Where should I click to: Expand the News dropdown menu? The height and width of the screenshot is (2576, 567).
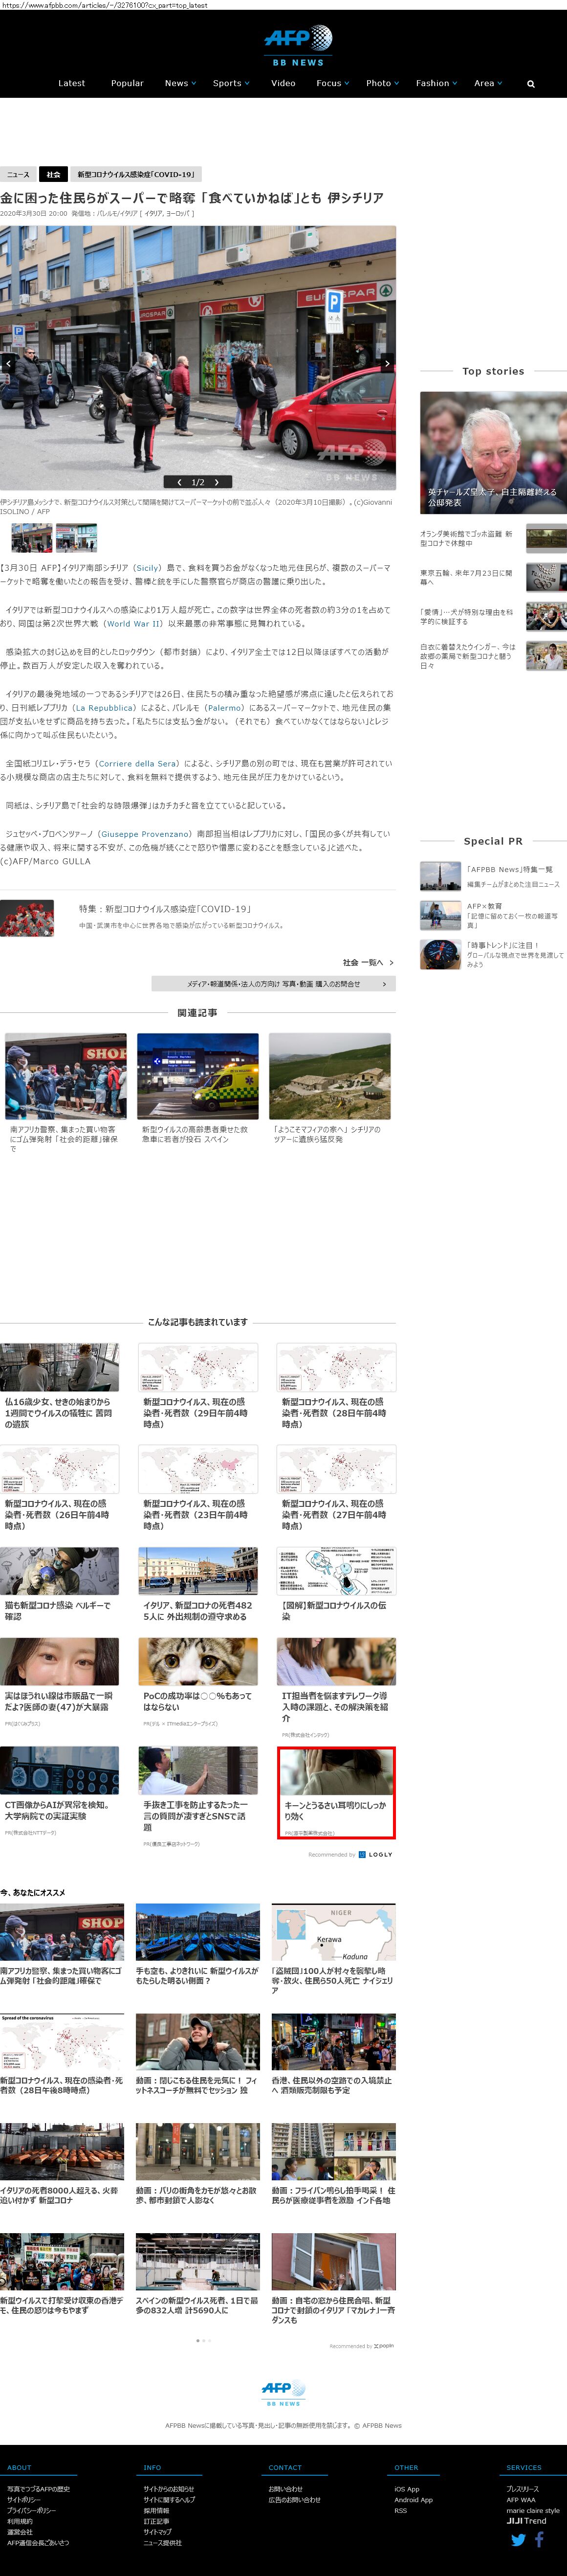pyautogui.click(x=180, y=84)
